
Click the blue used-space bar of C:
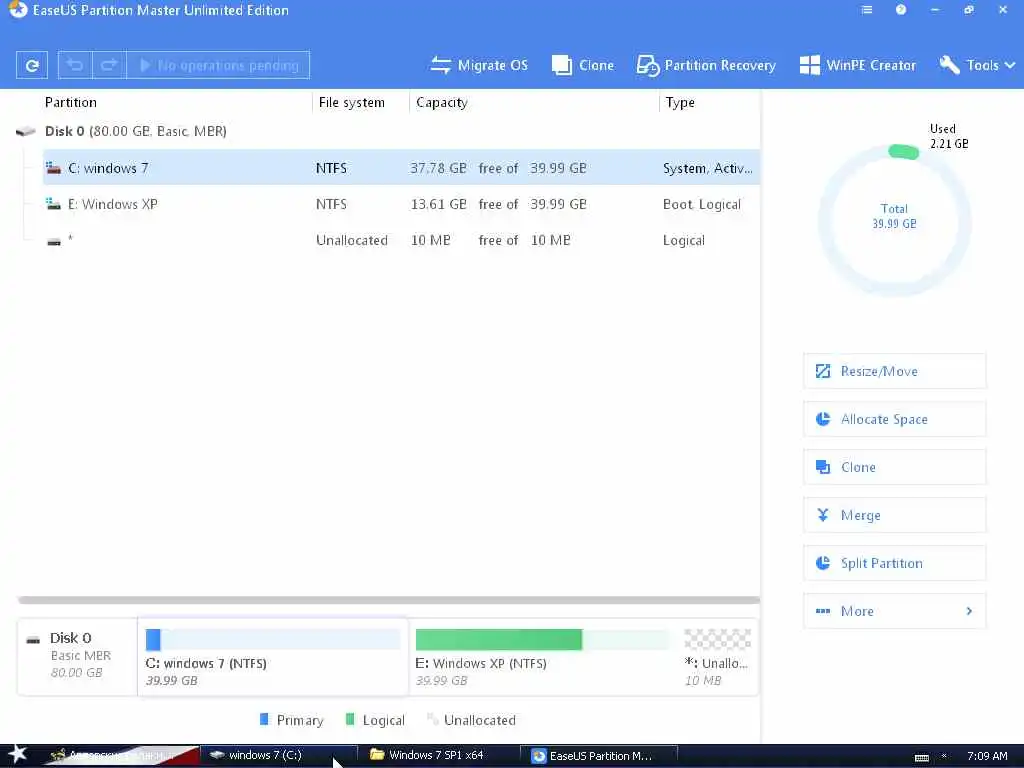pos(153,639)
